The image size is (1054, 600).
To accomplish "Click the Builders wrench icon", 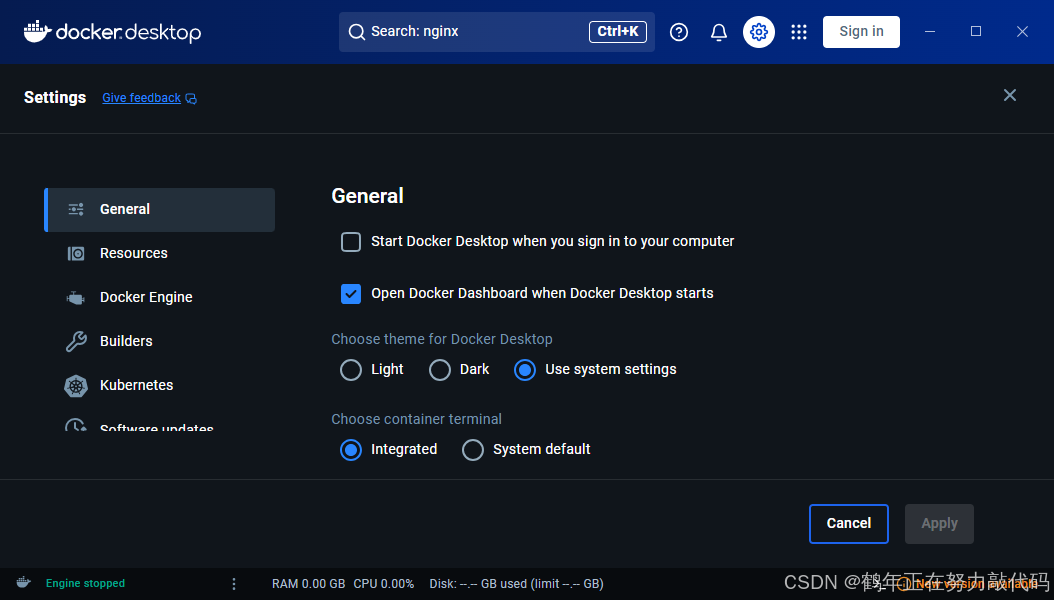I will coord(76,341).
